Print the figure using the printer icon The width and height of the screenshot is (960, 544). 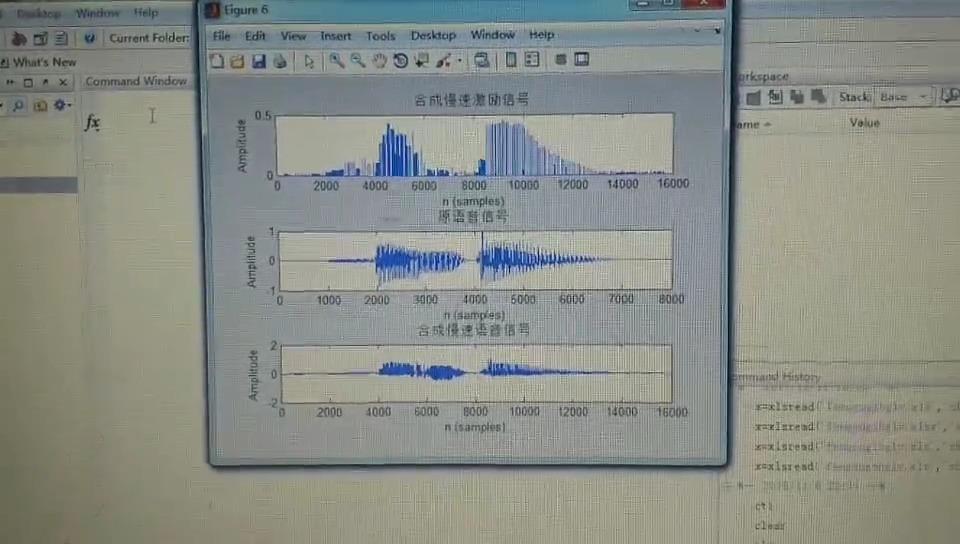280,61
